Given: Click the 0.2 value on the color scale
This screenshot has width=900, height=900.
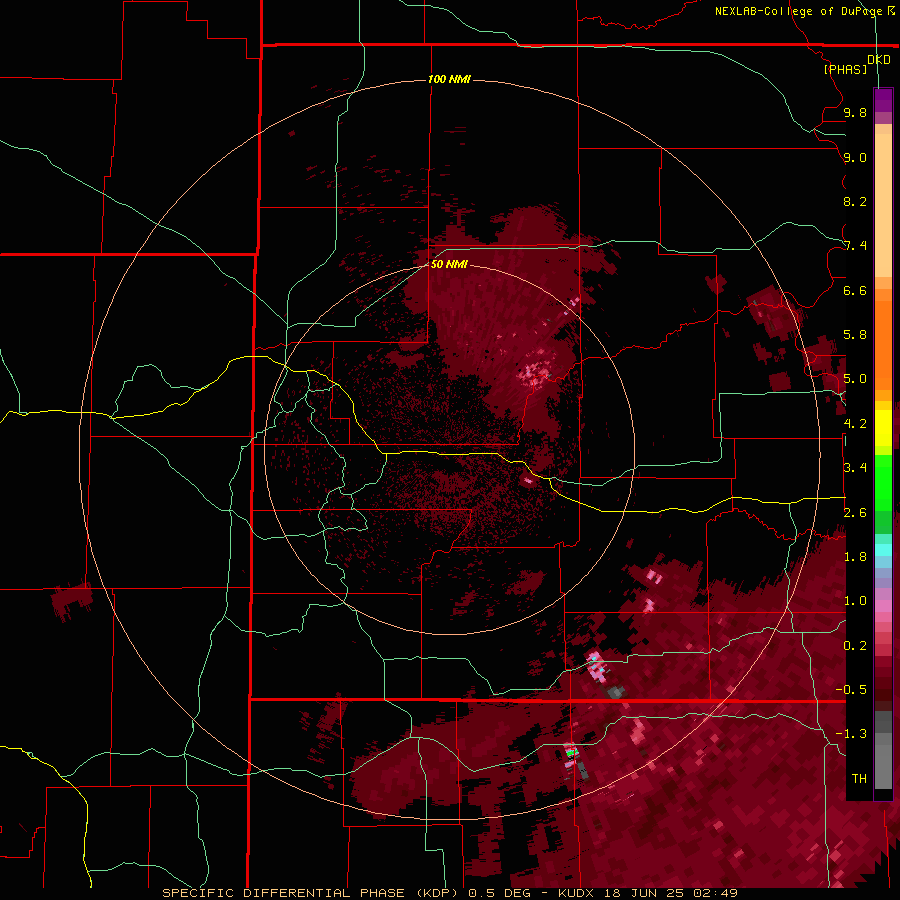Looking at the screenshot, I should coord(855,646).
